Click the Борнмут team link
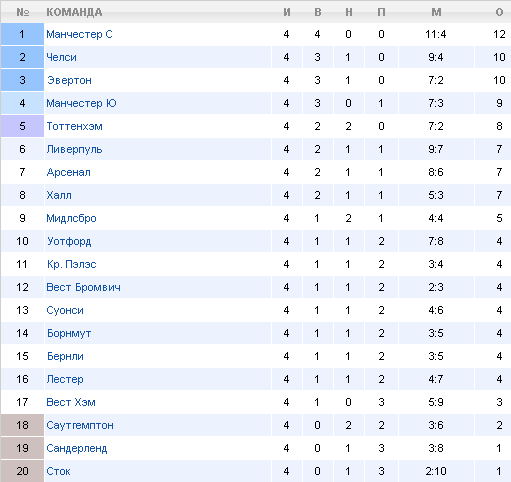This screenshot has width=511, height=482. click(x=69, y=333)
